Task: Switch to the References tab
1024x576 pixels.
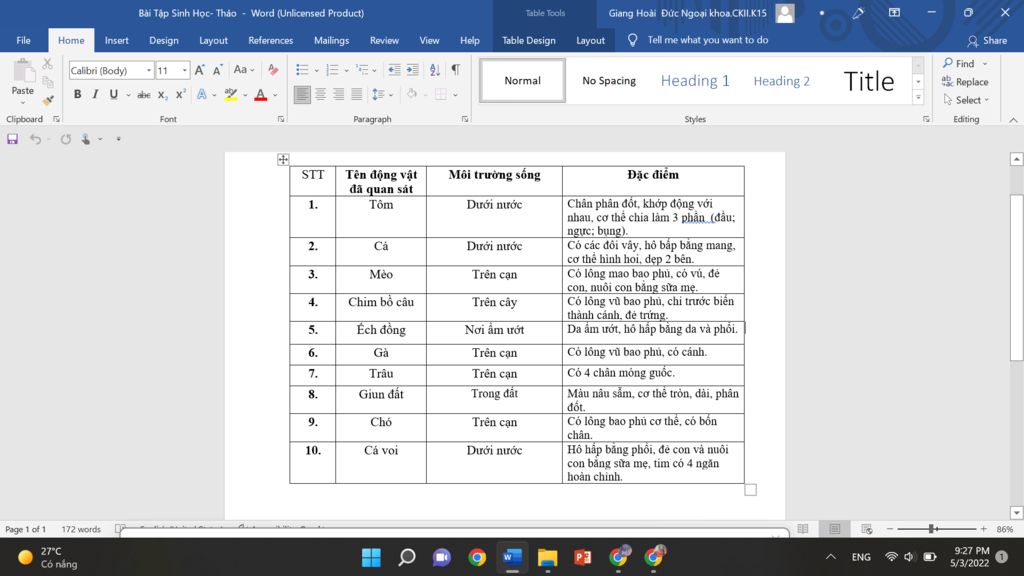Action: coord(270,40)
